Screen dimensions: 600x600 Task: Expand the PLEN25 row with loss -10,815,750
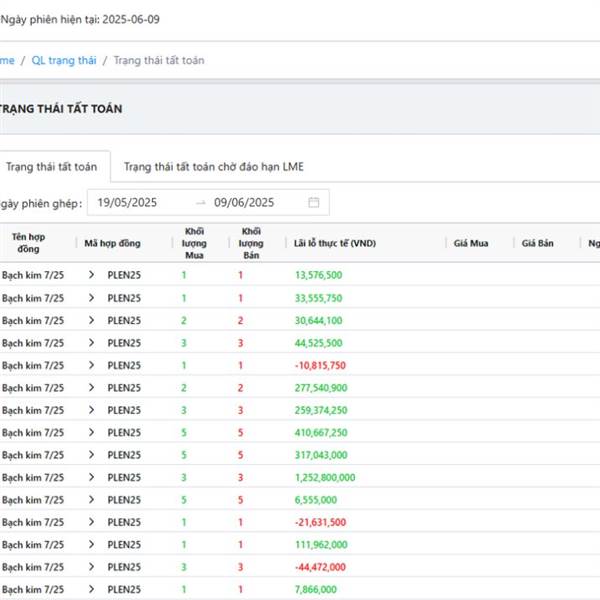pyautogui.click(x=91, y=365)
